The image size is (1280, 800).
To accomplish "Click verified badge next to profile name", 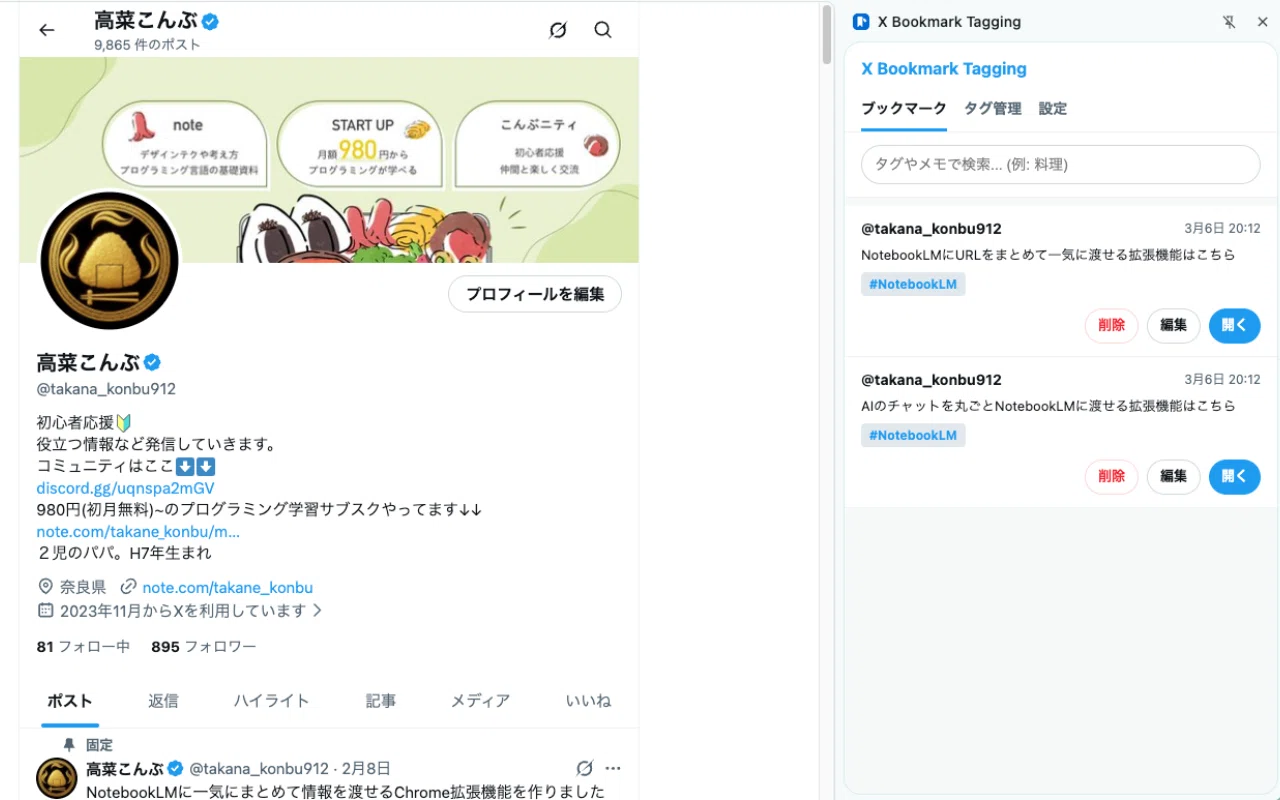I will (x=152, y=362).
